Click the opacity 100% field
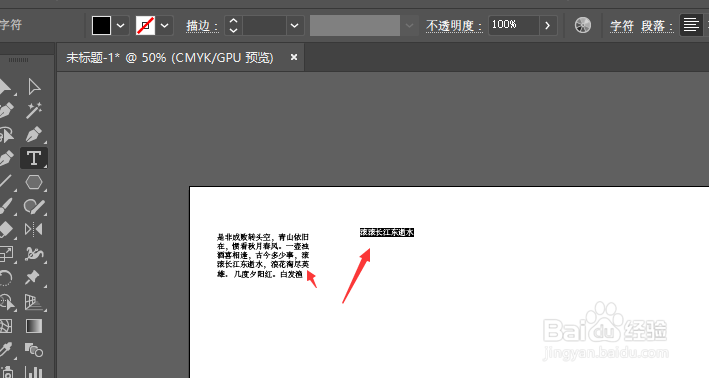Viewport: 709px width, 378px height. point(514,25)
